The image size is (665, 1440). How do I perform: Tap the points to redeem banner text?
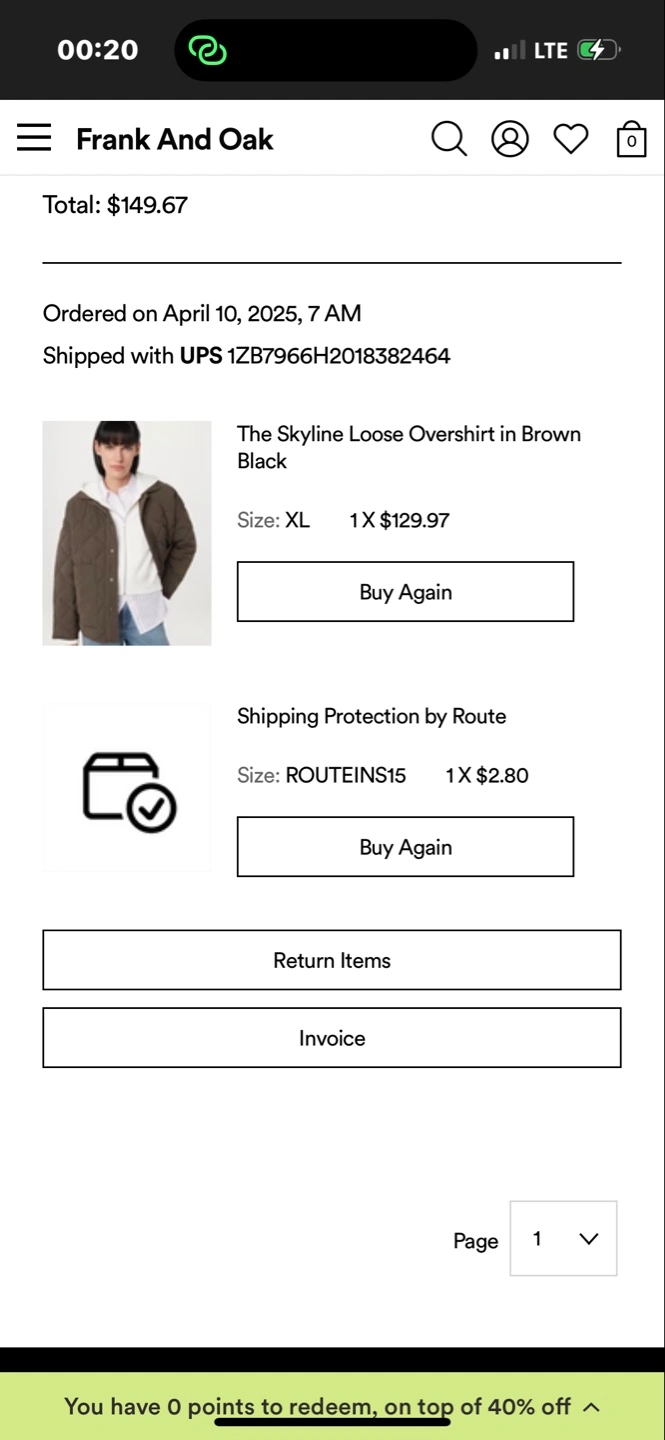pyautogui.click(x=317, y=1407)
